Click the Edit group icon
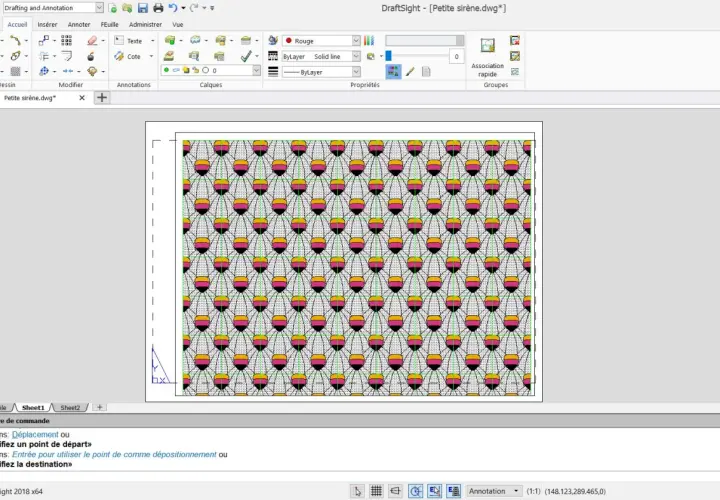Screen dimensions: 720x500 coord(515,56)
